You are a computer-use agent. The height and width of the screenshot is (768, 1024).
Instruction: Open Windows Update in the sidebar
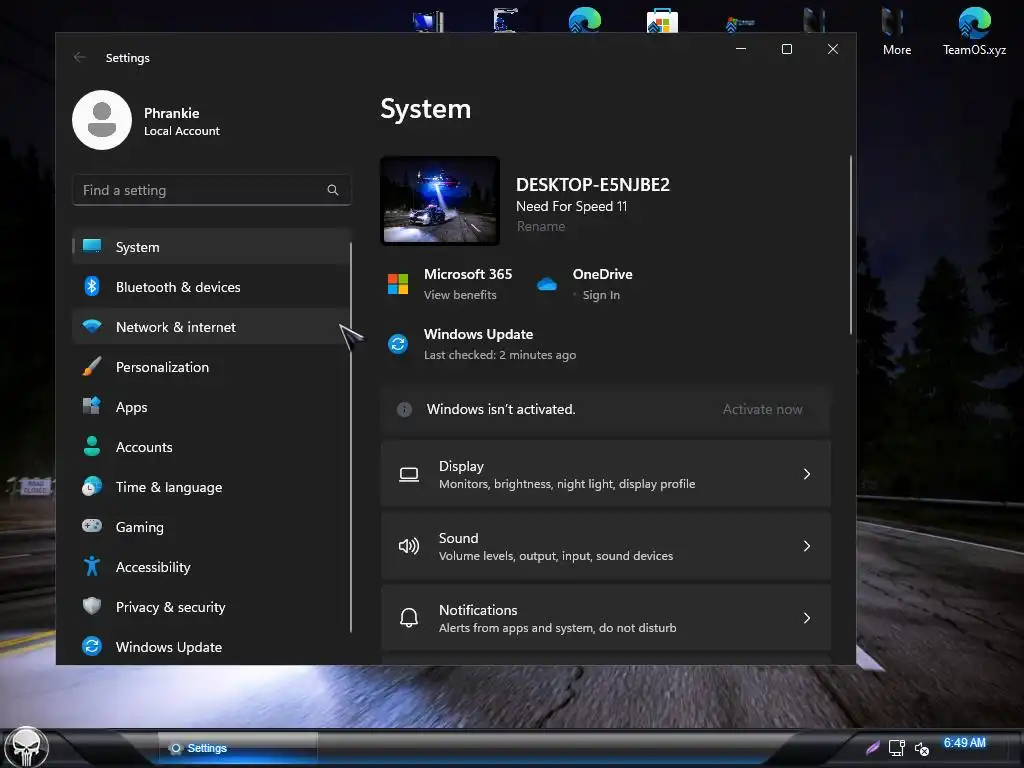pos(211,647)
